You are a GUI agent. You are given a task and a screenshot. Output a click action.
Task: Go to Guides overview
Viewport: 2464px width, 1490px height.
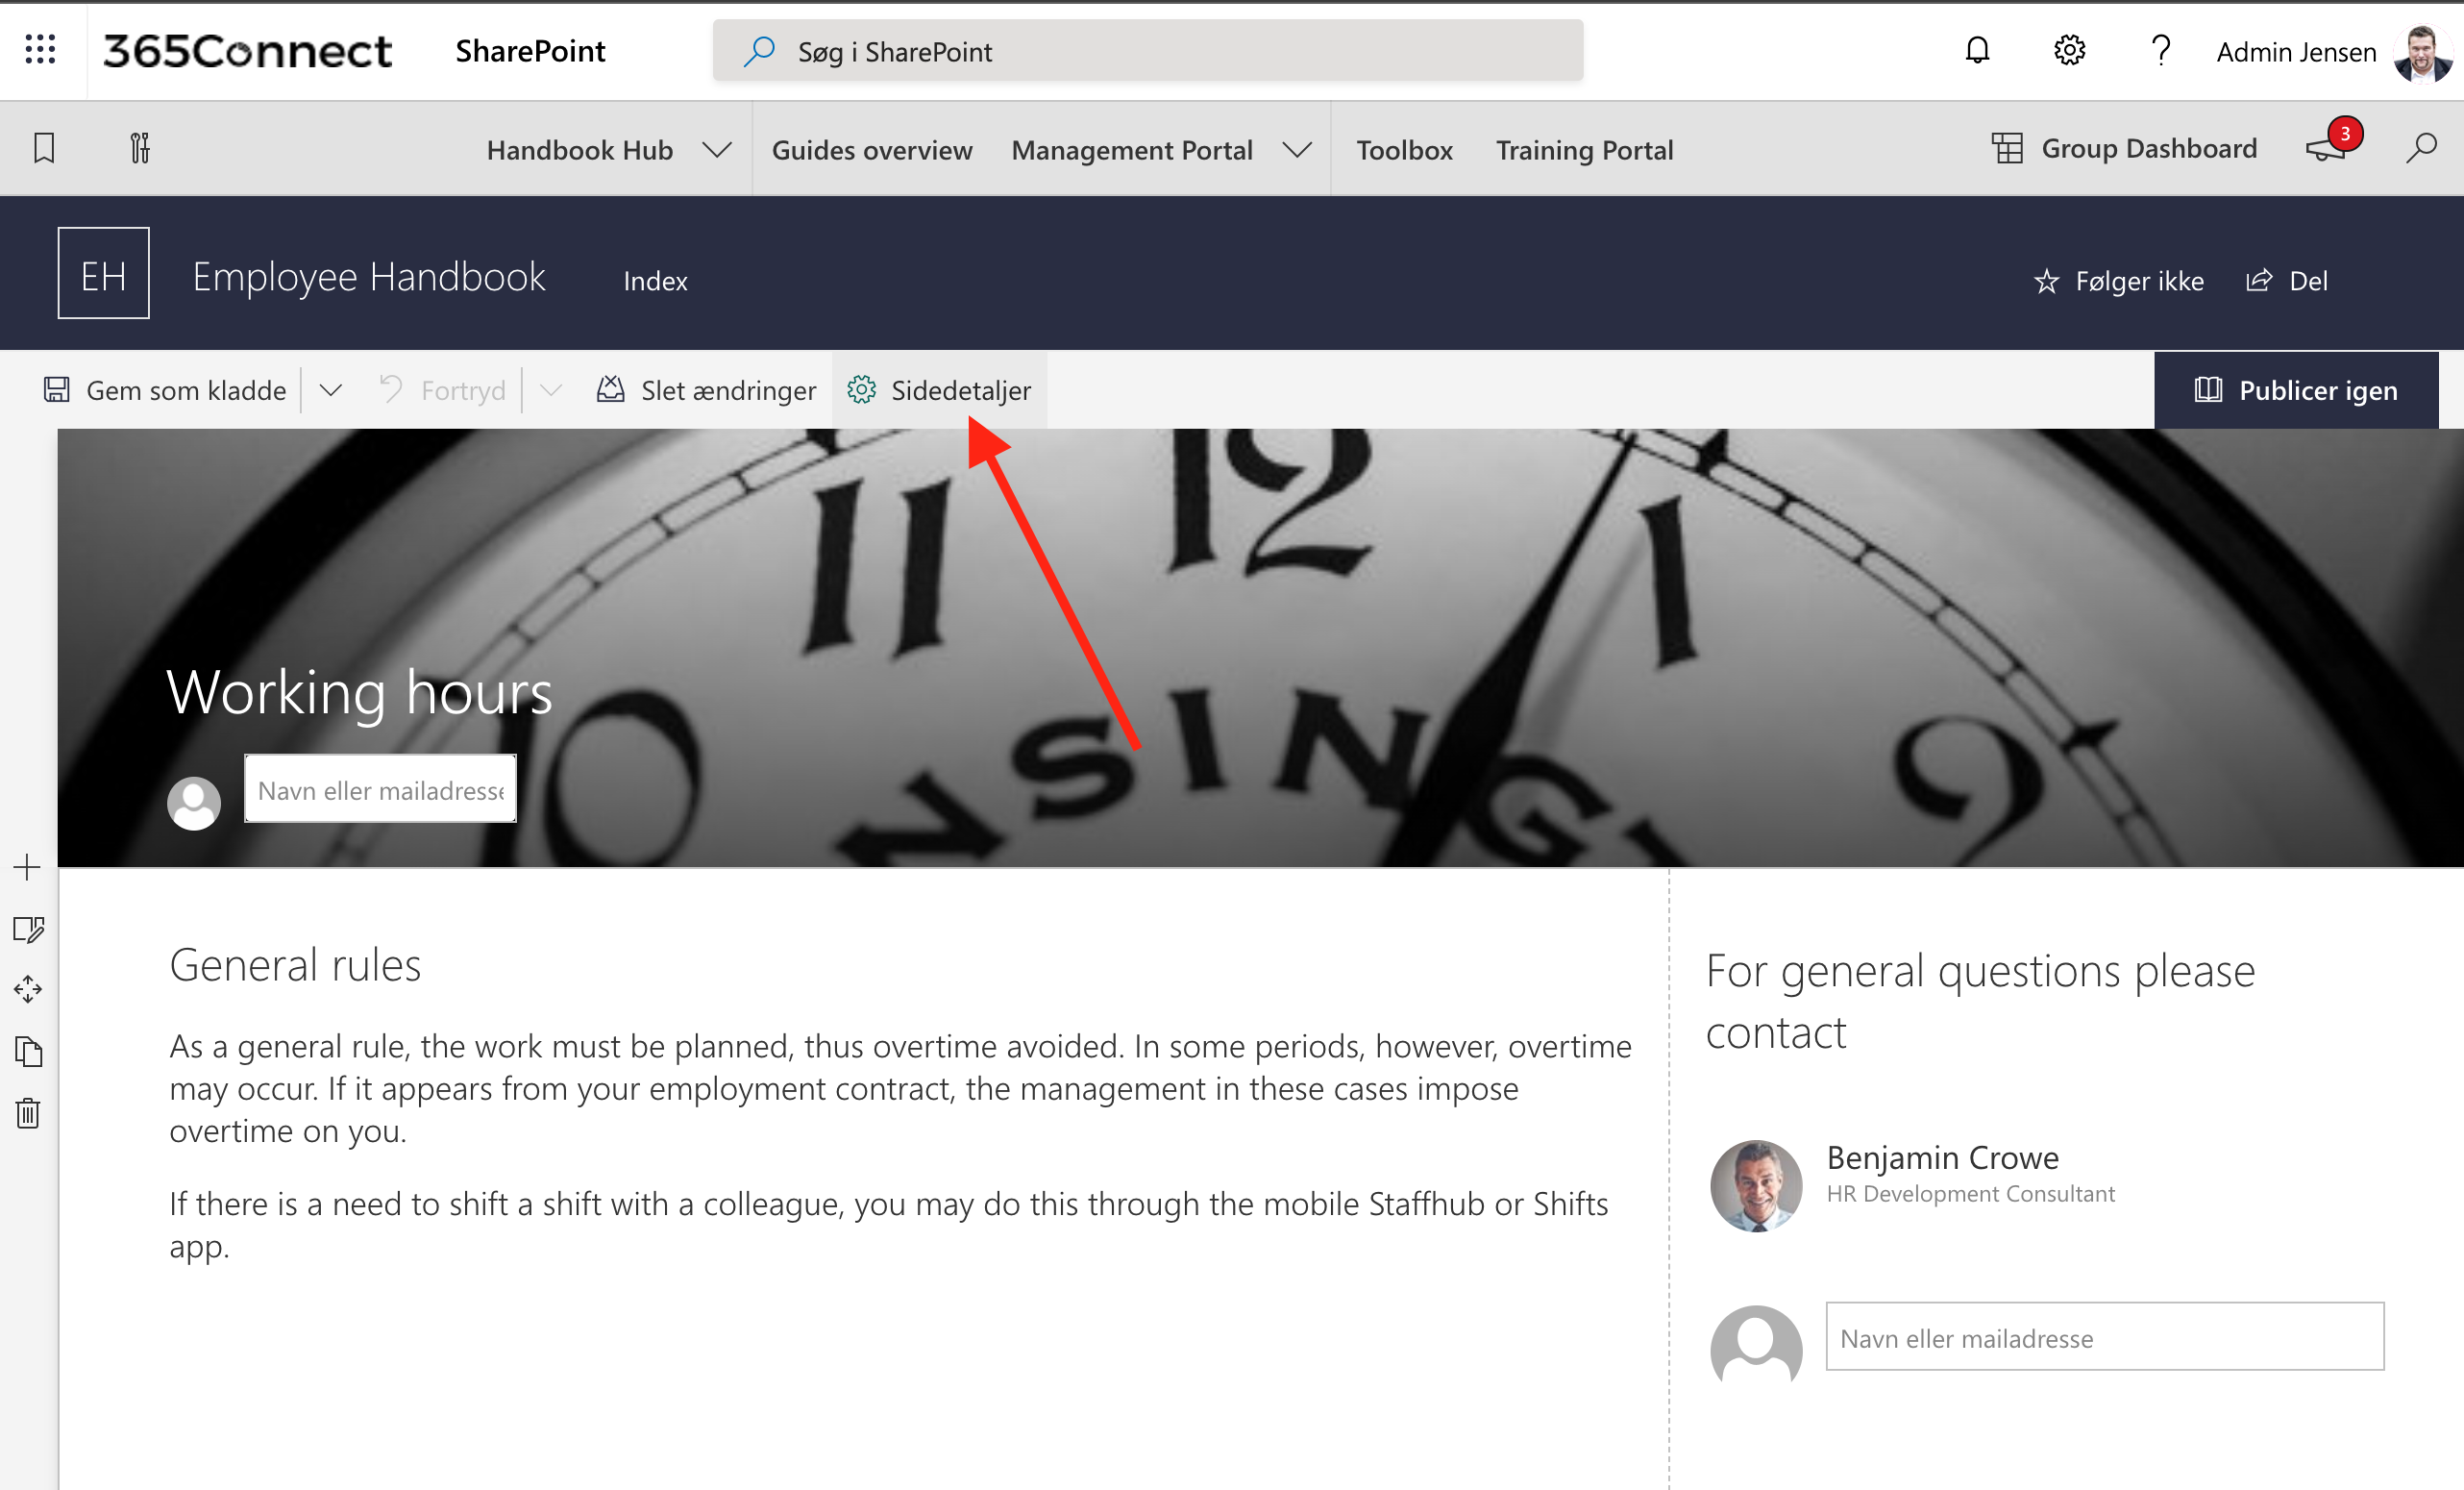click(872, 150)
